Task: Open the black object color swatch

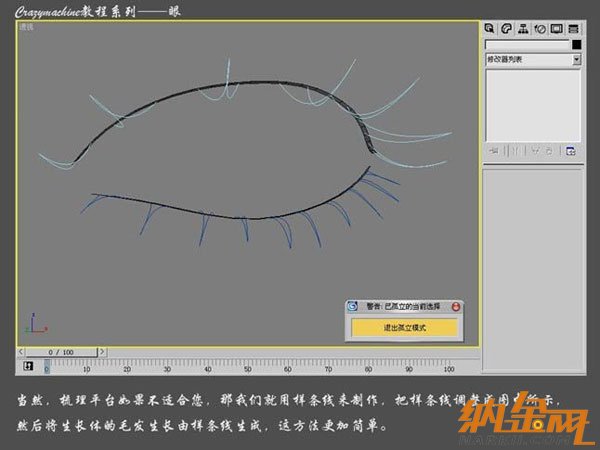Action: [x=577, y=45]
